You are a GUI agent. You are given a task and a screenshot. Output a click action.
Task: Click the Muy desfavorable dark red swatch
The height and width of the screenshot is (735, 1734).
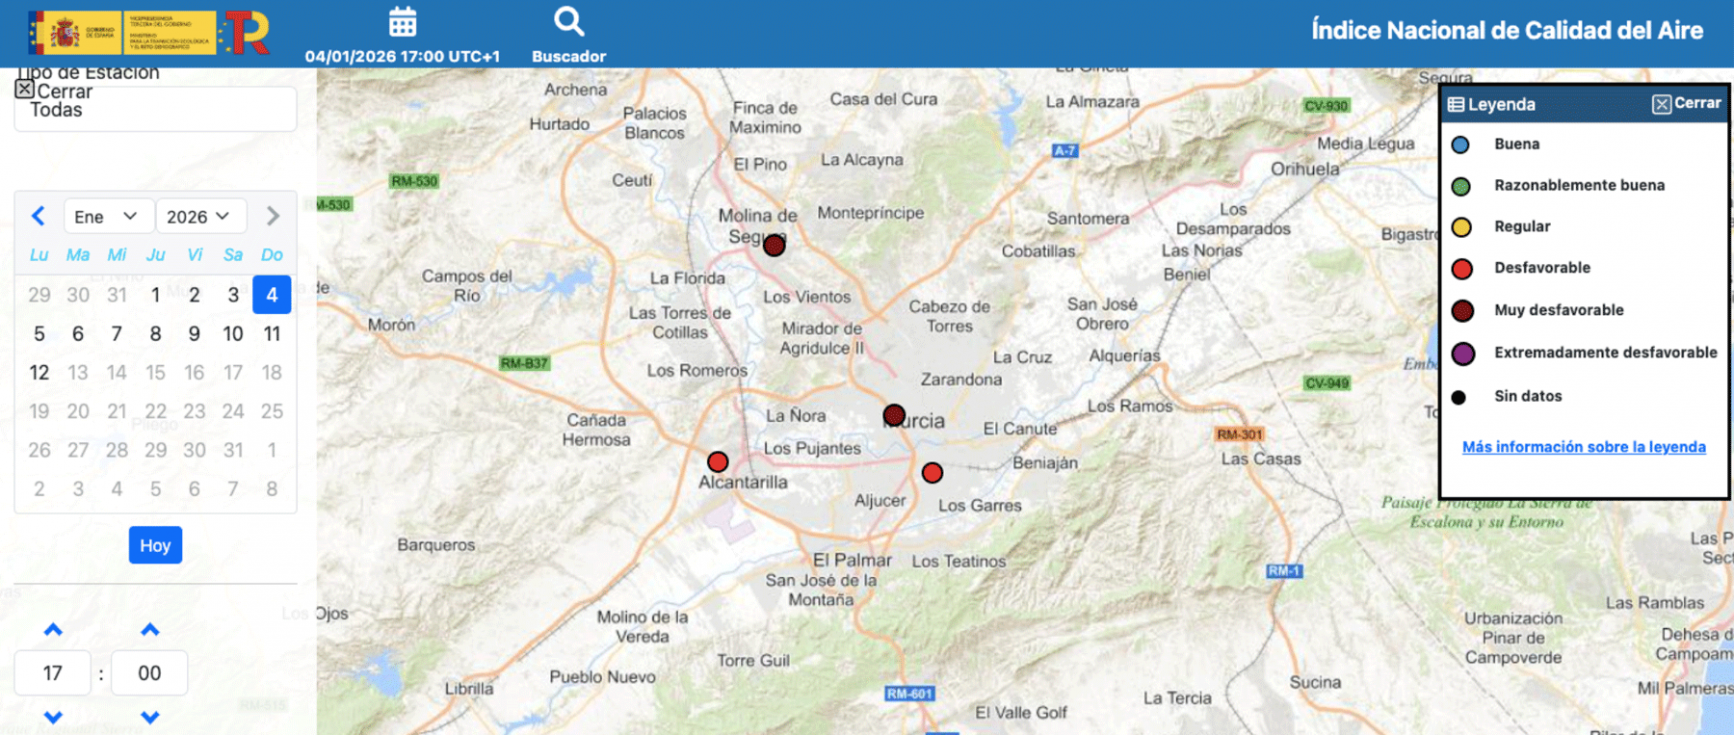click(1462, 310)
